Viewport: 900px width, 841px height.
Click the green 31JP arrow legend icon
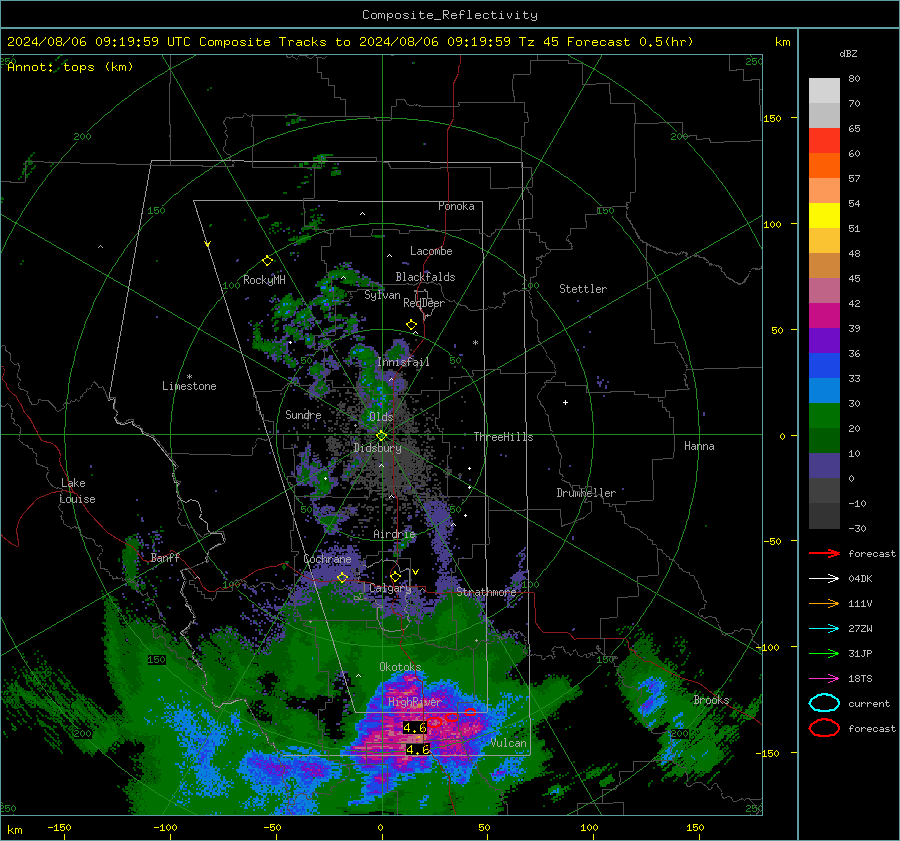pos(824,653)
